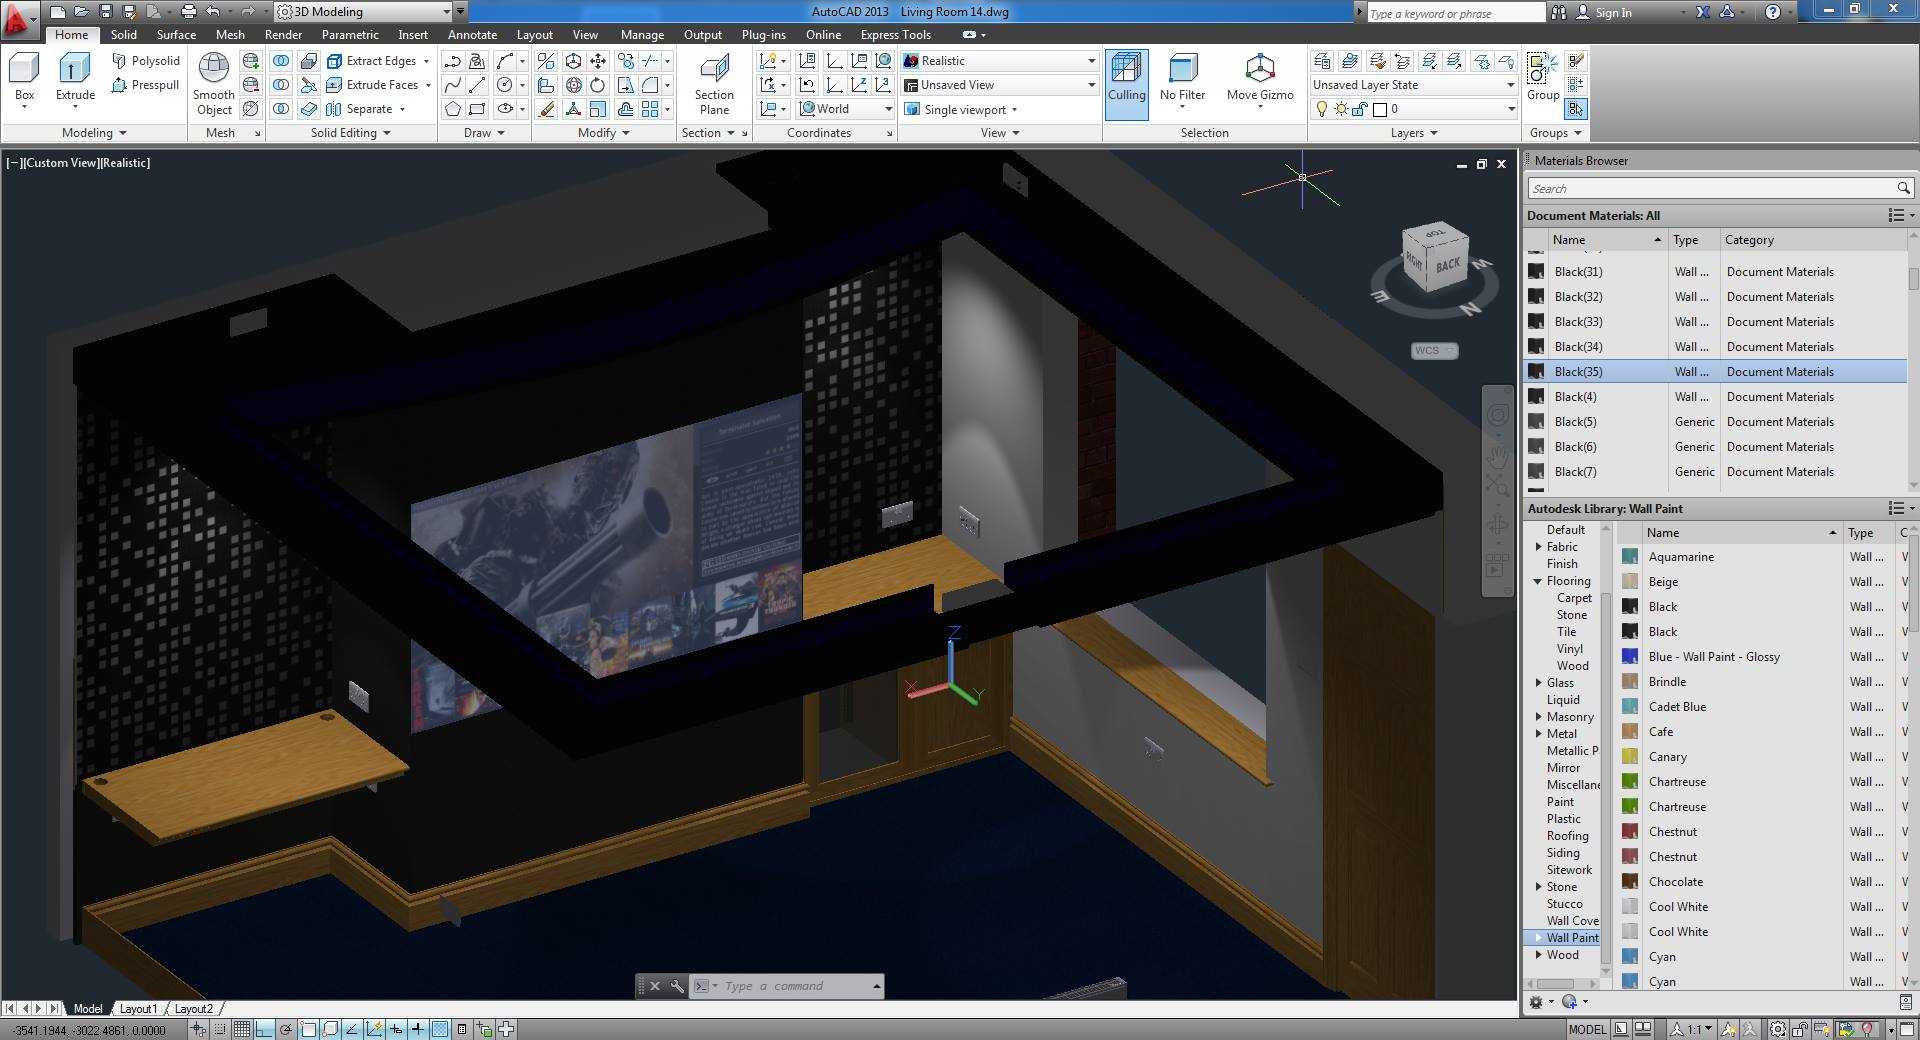Click the No Filter selection icon
Viewport: 1920px width, 1040px height.
pos(1182,78)
